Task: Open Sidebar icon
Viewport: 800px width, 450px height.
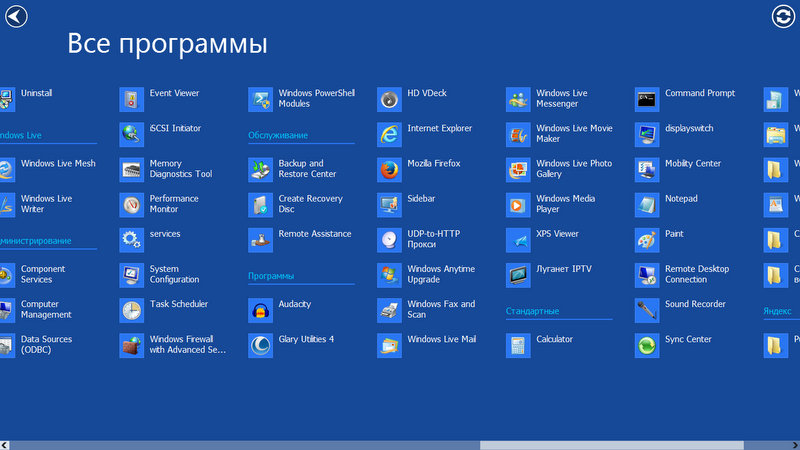Action: pos(389,205)
